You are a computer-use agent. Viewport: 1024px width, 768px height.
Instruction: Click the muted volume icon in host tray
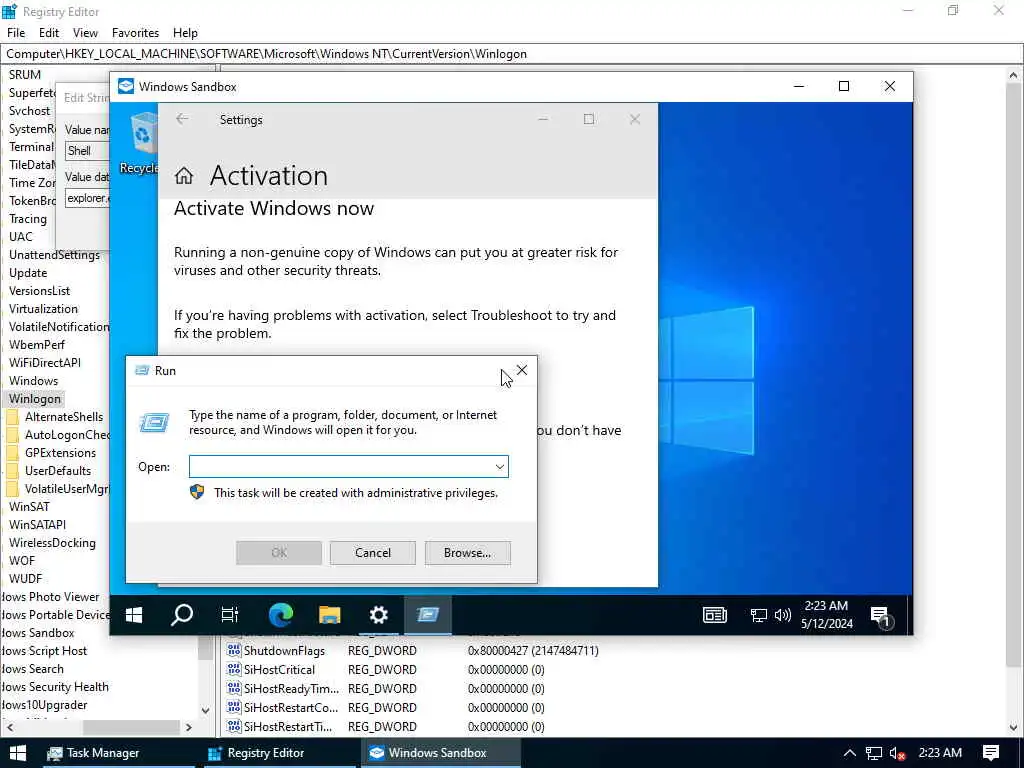click(x=897, y=754)
